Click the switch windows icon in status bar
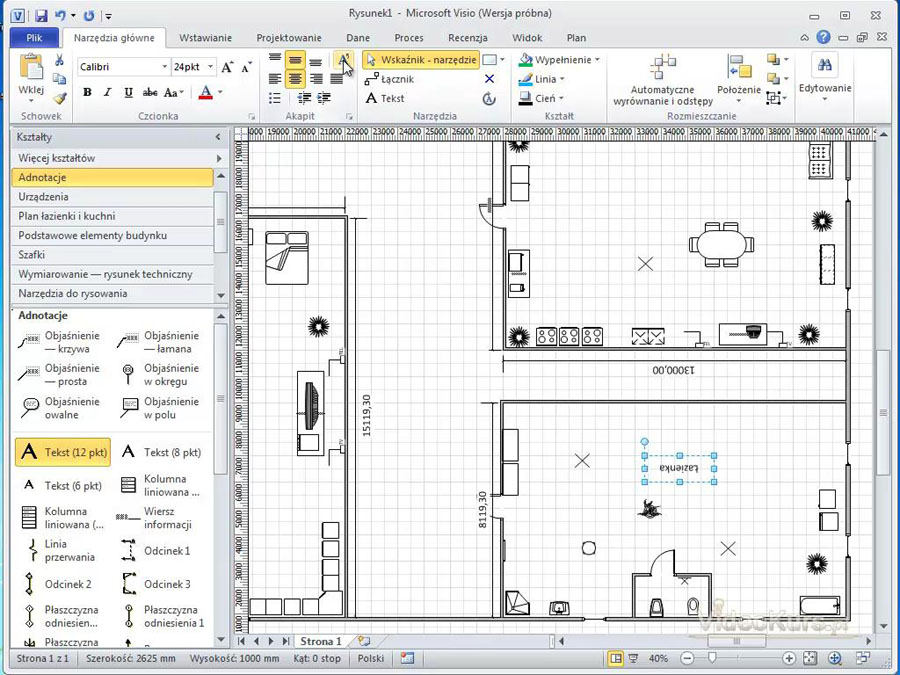The width and height of the screenshot is (900, 675). pos(862,658)
